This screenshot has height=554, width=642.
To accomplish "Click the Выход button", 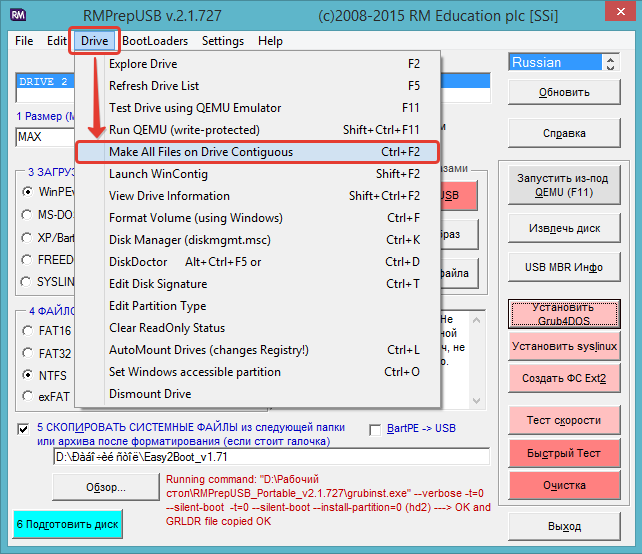I will [x=564, y=527].
